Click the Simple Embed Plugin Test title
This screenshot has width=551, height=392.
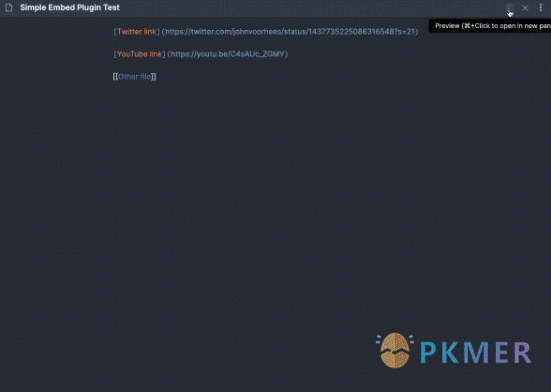click(70, 7)
